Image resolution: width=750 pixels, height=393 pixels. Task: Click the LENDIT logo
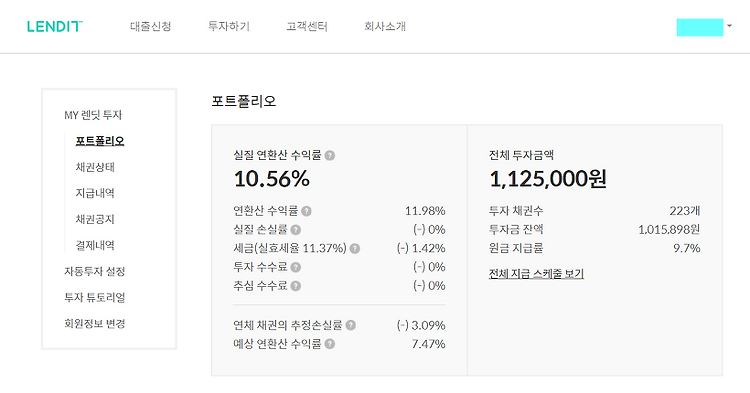click(x=55, y=26)
